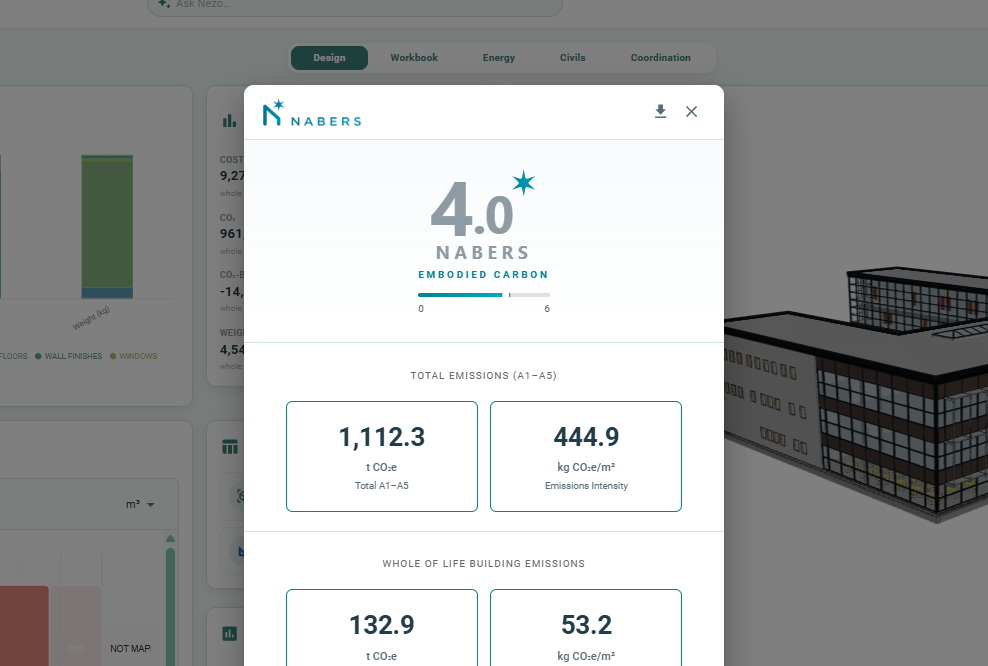
Task: Open the Workbook tab
Action: pos(414,58)
